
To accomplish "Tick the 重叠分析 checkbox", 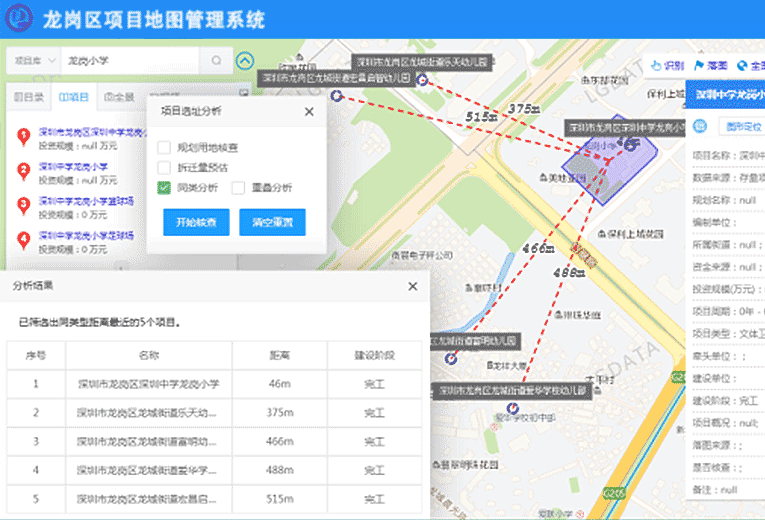I will [x=238, y=187].
